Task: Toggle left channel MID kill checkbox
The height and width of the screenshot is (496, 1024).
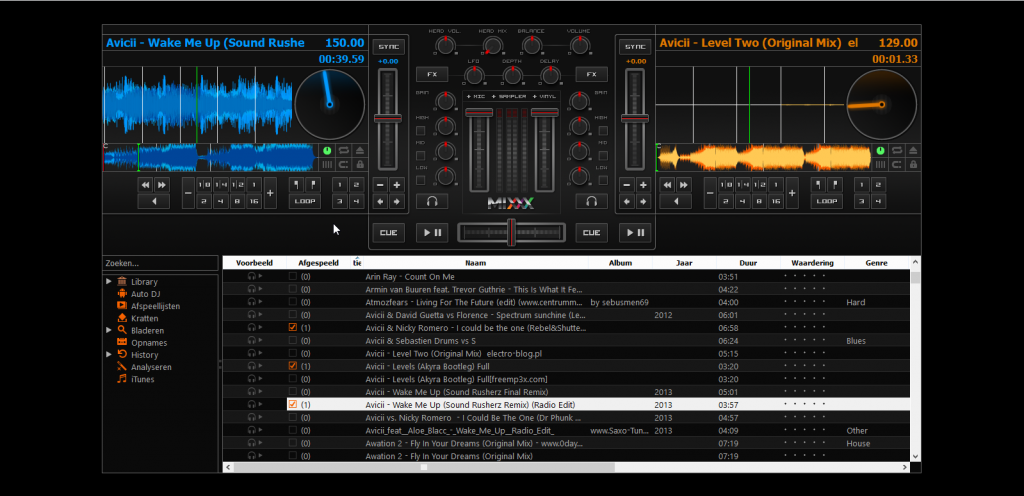Action: 421,155
